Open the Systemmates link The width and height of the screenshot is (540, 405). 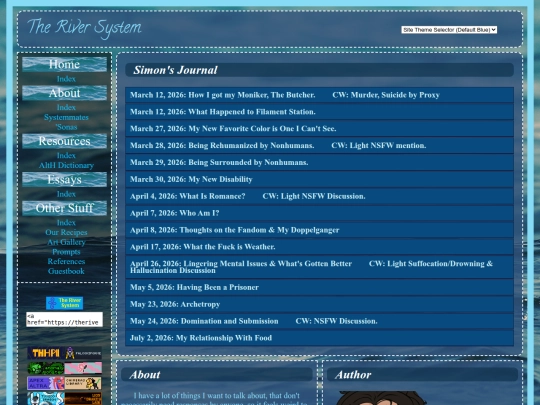66,117
